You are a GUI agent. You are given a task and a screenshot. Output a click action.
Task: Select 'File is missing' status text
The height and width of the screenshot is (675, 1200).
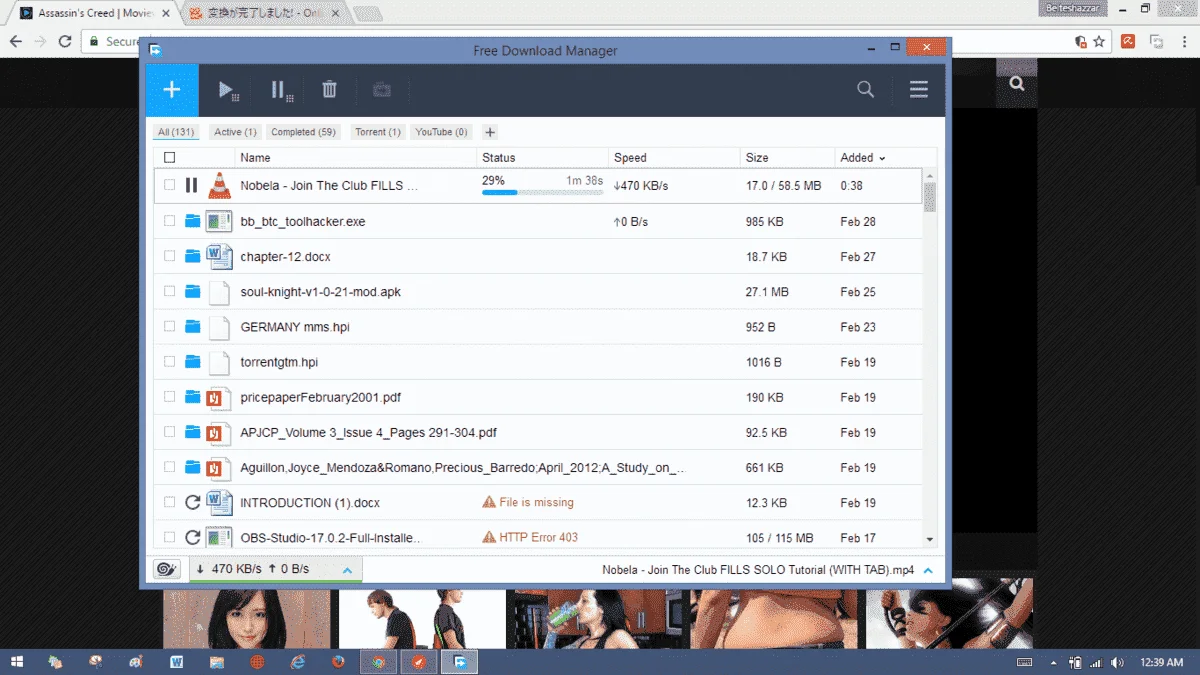coord(536,502)
